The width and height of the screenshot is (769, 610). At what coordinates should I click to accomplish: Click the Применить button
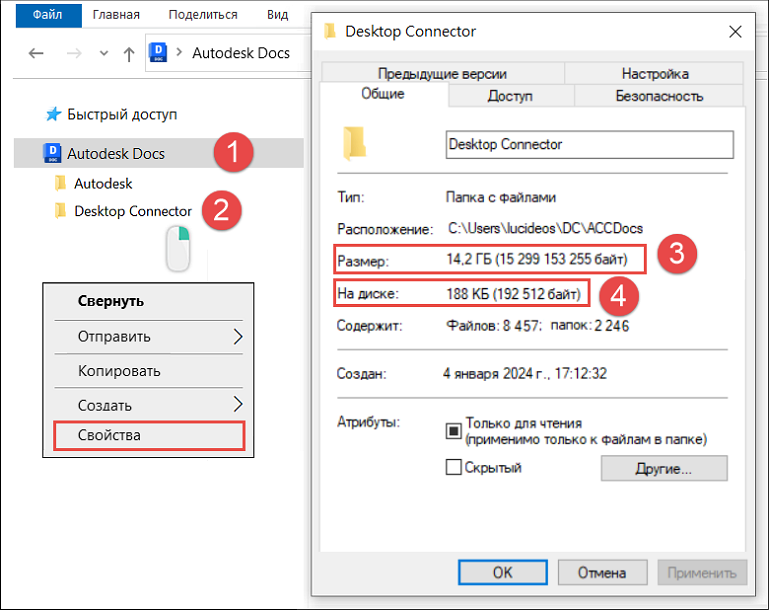point(702,572)
